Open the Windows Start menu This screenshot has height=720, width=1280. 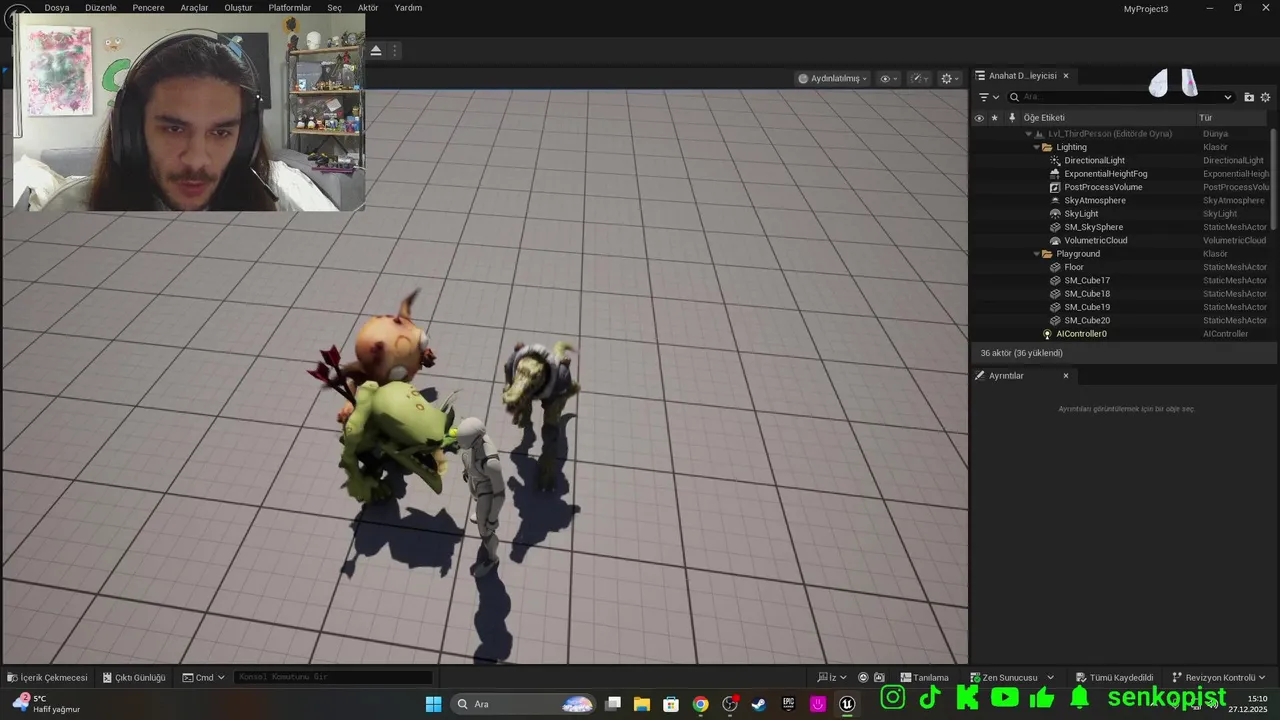(433, 704)
